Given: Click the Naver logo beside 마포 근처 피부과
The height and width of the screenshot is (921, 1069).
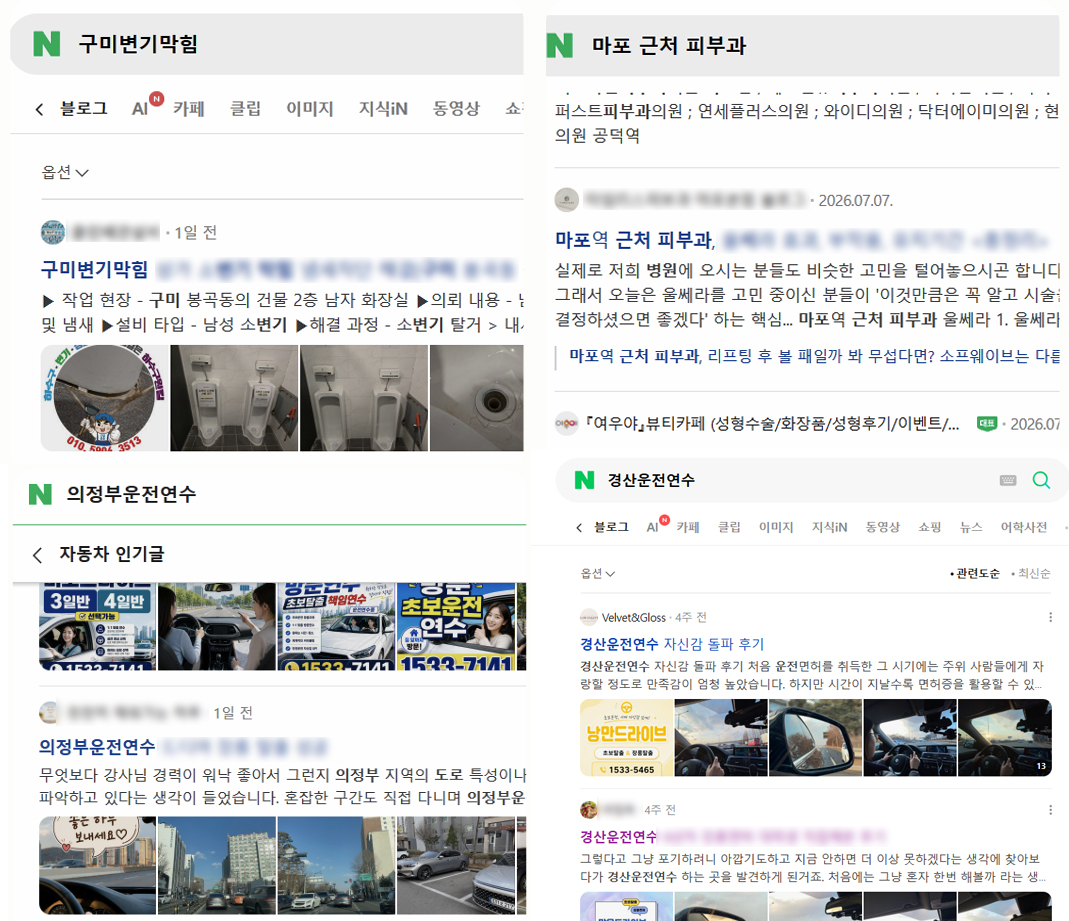Looking at the screenshot, I should click(560, 45).
